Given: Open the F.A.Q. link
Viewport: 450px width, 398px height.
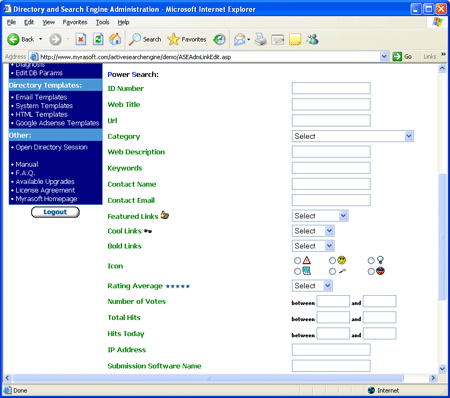Looking at the screenshot, I should click(25, 173).
